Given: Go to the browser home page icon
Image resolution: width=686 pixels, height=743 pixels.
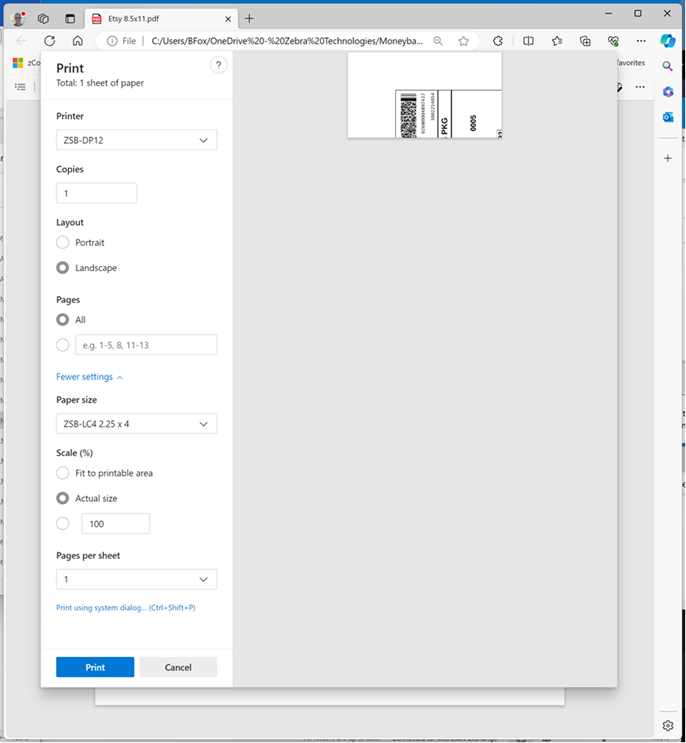Looking at the screenshot, I should [x=78, y=41].
